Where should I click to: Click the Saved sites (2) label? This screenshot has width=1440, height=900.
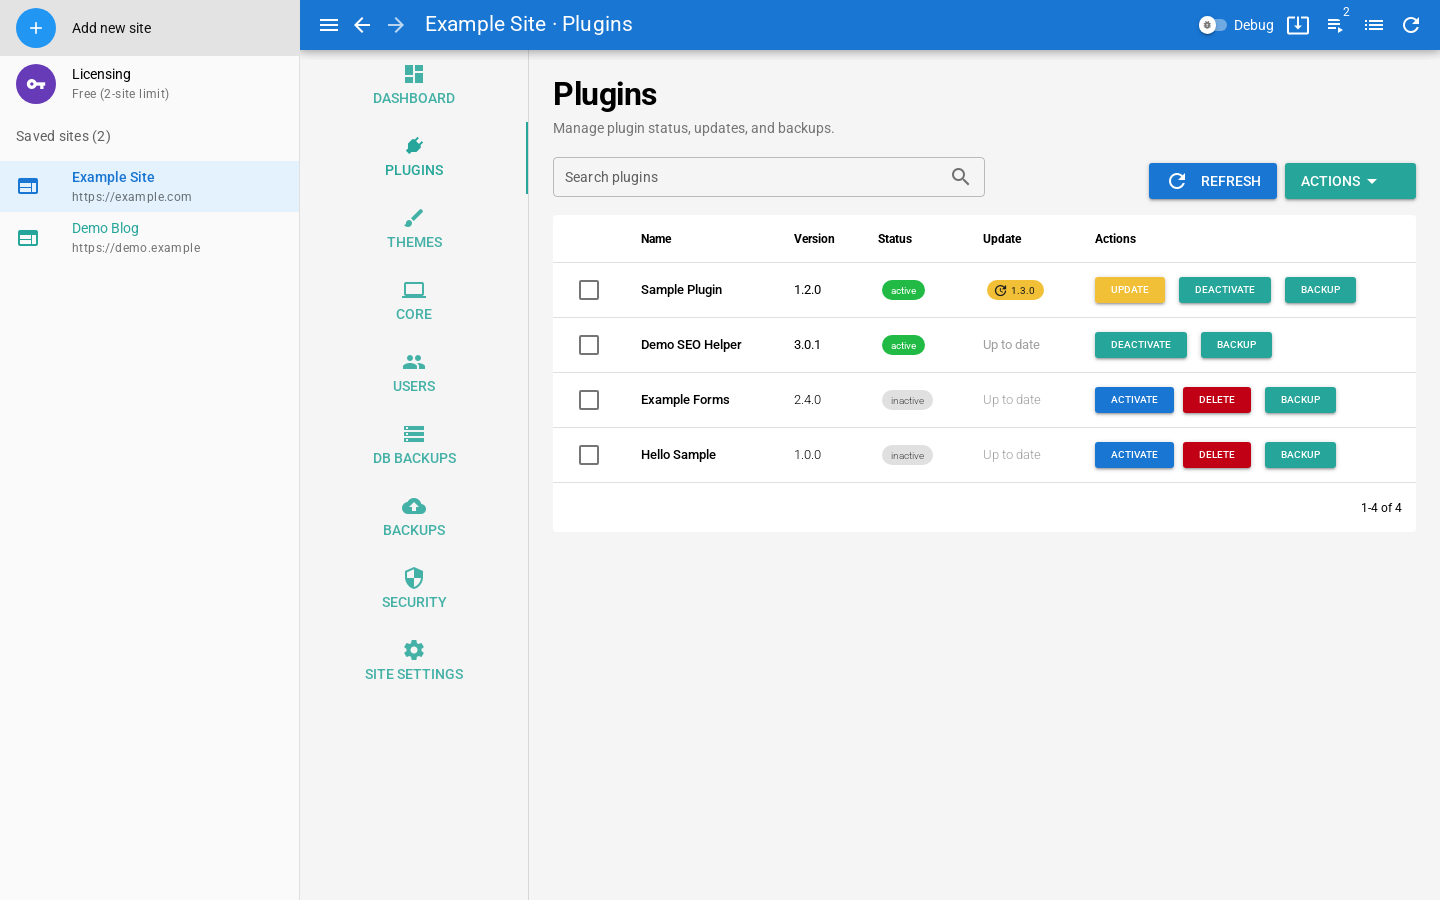point(63,136)
